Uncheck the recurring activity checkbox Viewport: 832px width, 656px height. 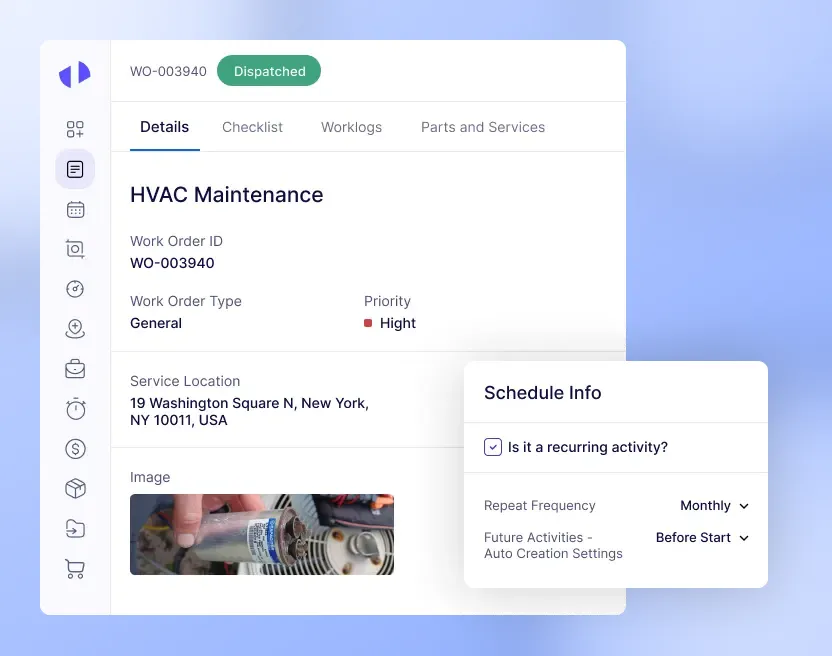(x=493, y=447)
